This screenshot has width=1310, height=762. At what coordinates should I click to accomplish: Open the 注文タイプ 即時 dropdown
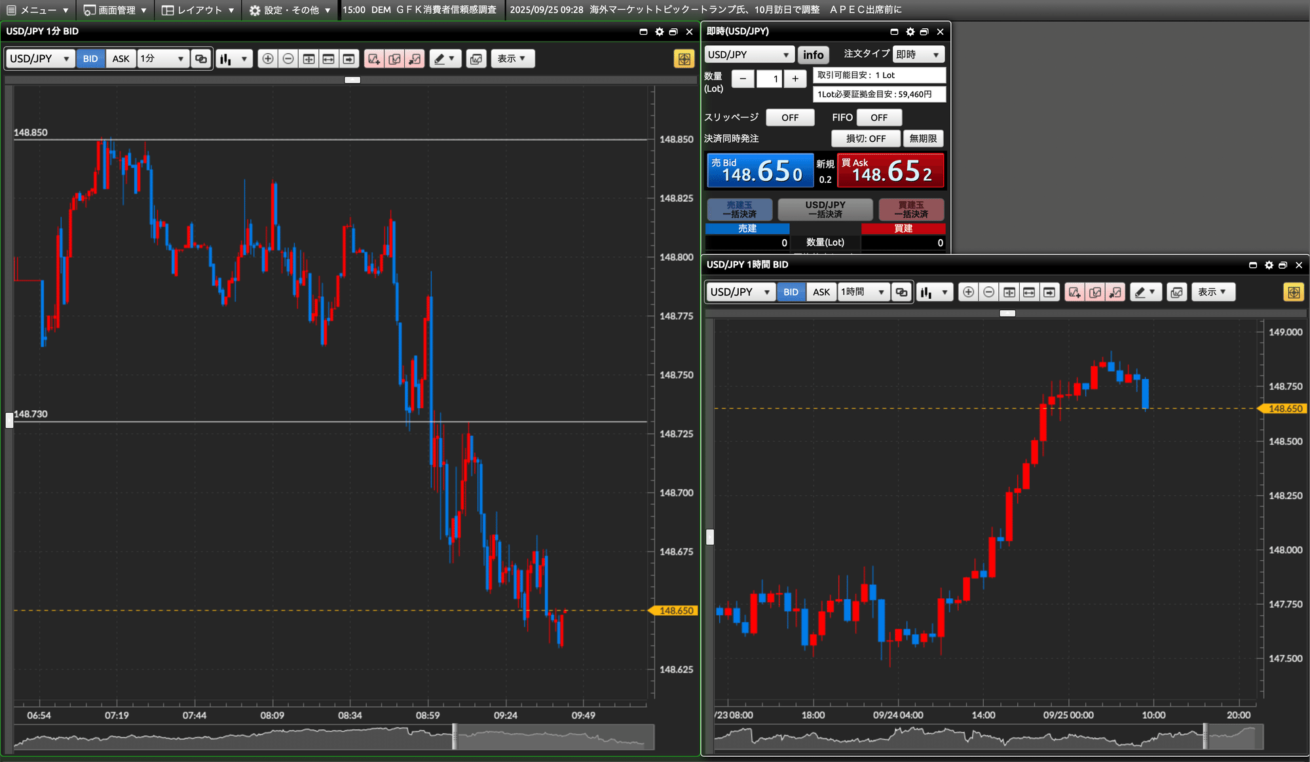click(918, 55)
